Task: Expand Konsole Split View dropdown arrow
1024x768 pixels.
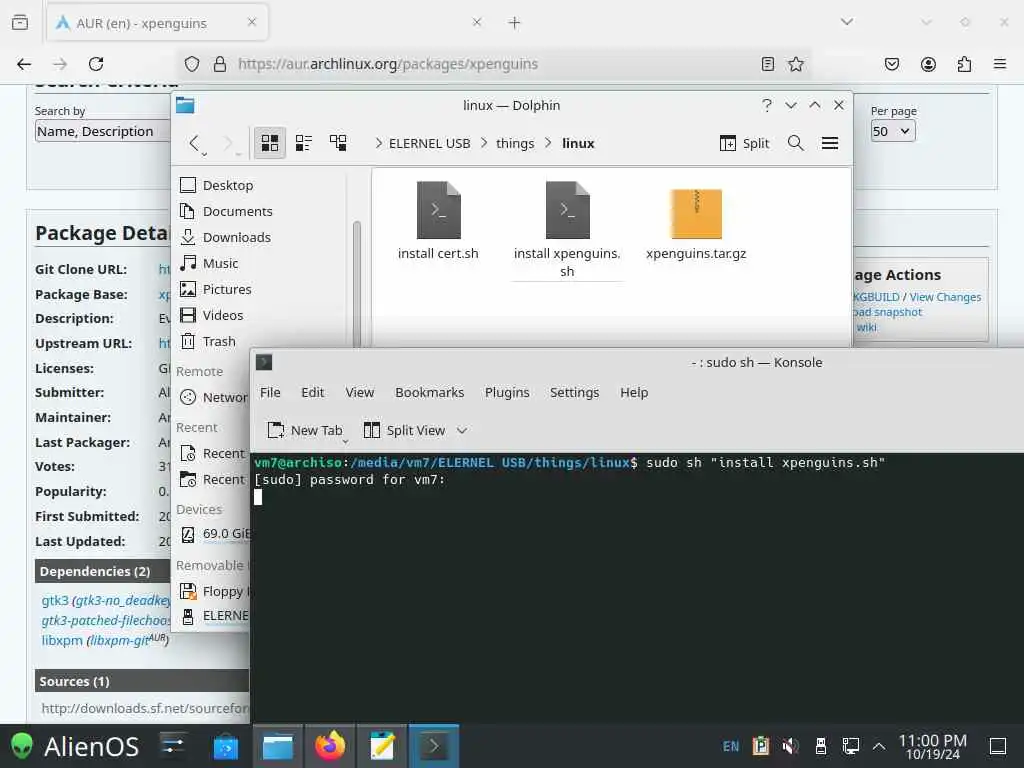Action: tap(462, 430)
